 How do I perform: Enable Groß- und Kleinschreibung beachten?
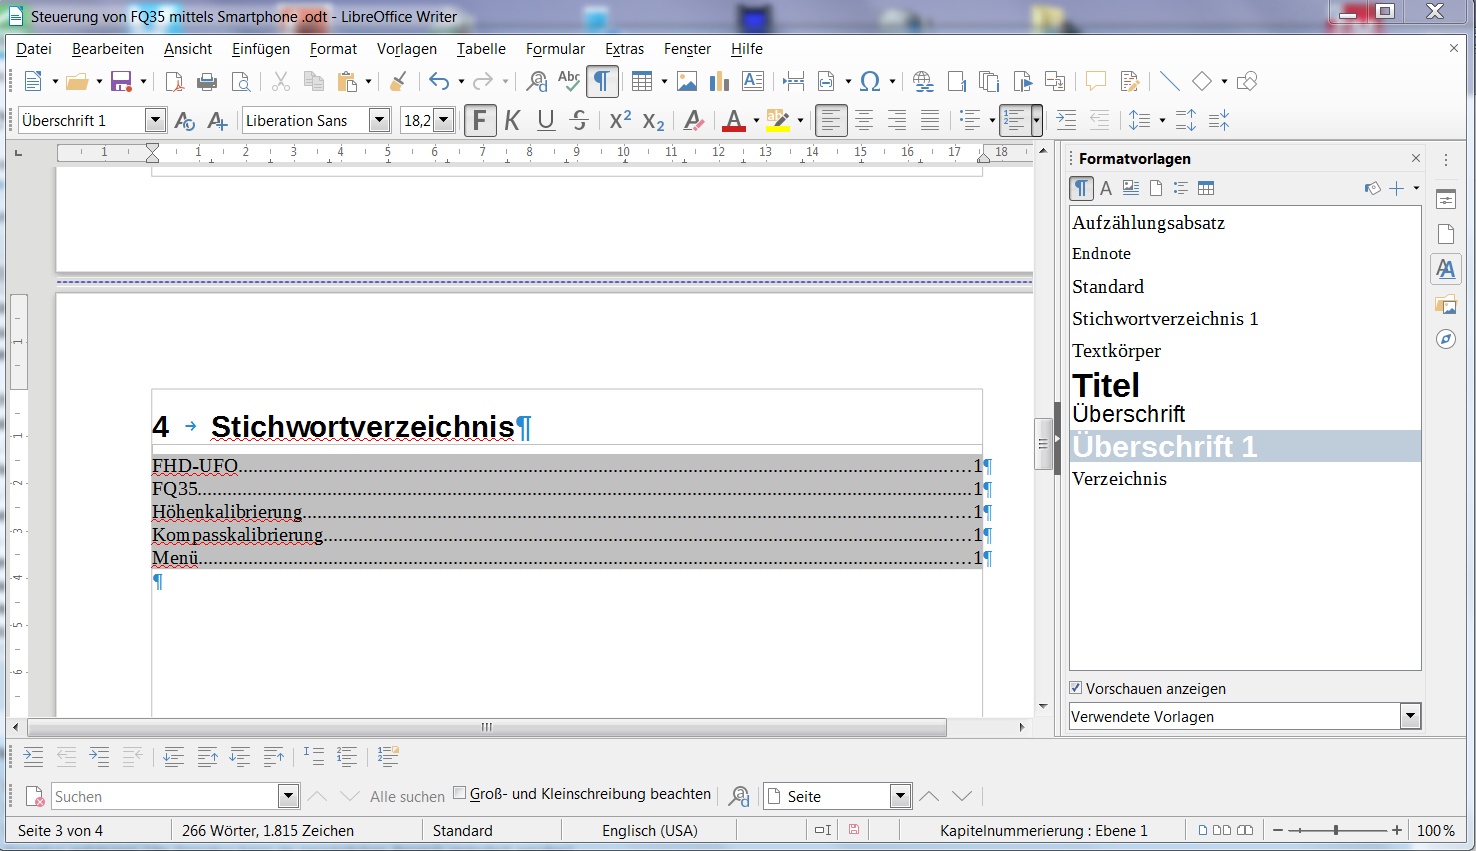tap(460, 793)
